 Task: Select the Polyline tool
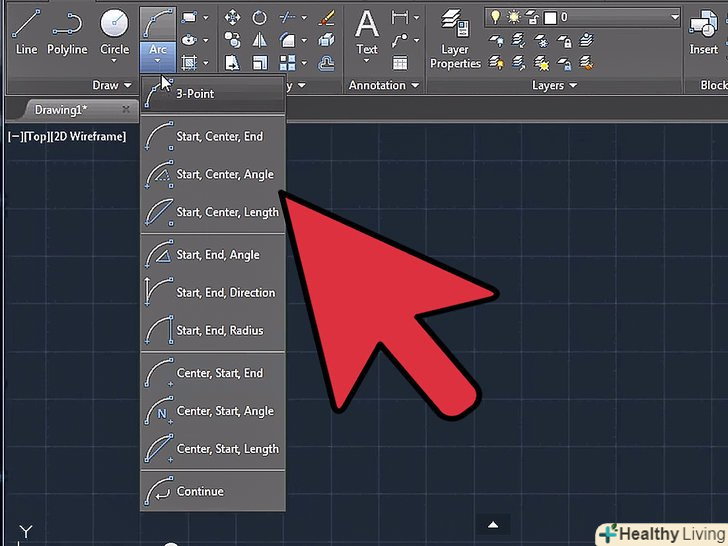67,32
